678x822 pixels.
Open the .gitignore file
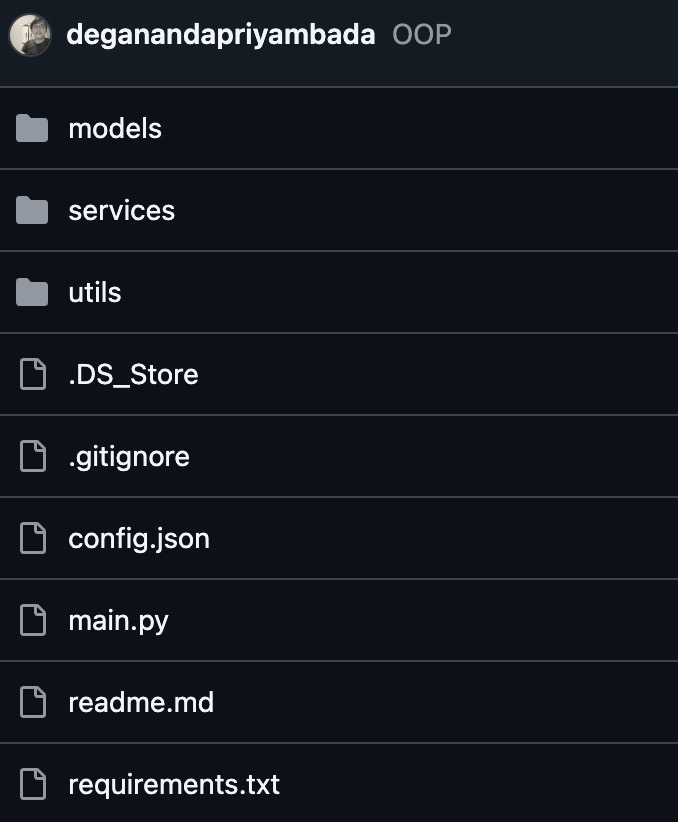point(129,456)
